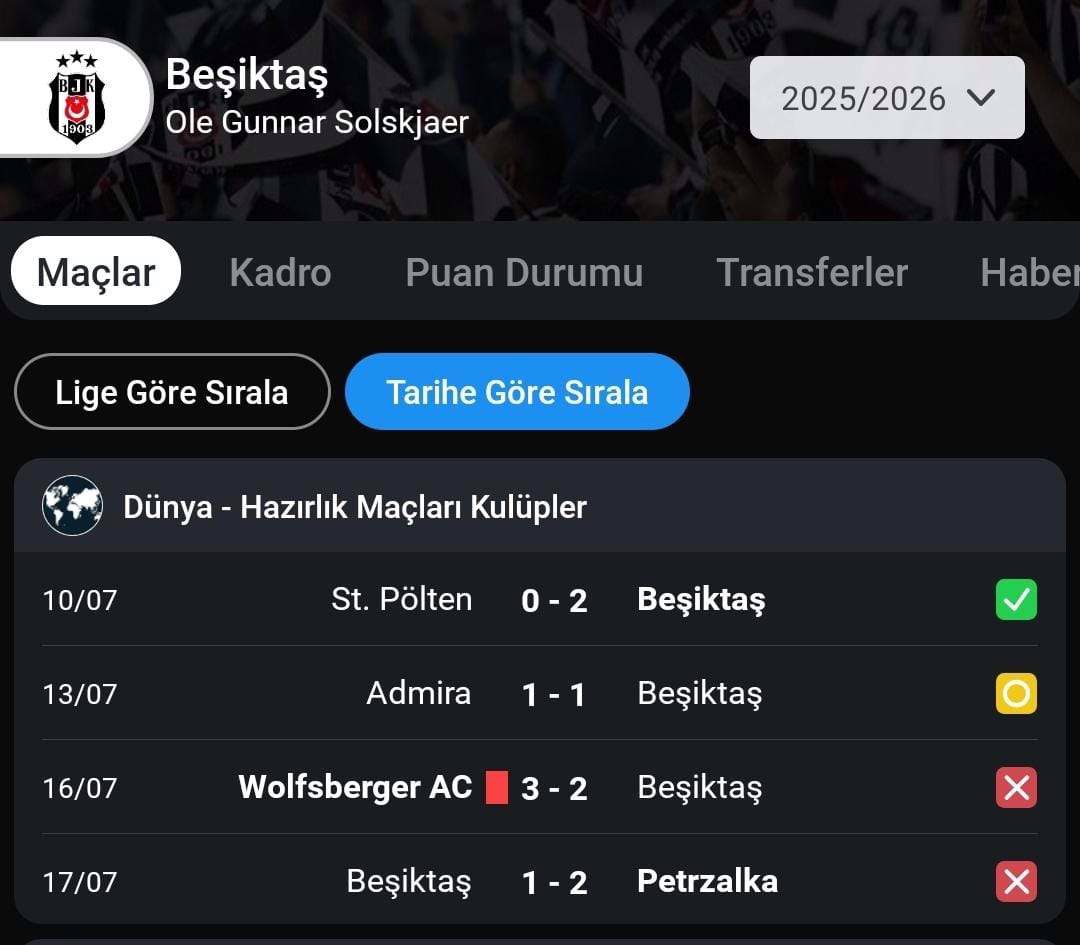Go to the Transferler tab
Image resolution: width=1080 pixels, height=945 pixels.
click(812, 272)
